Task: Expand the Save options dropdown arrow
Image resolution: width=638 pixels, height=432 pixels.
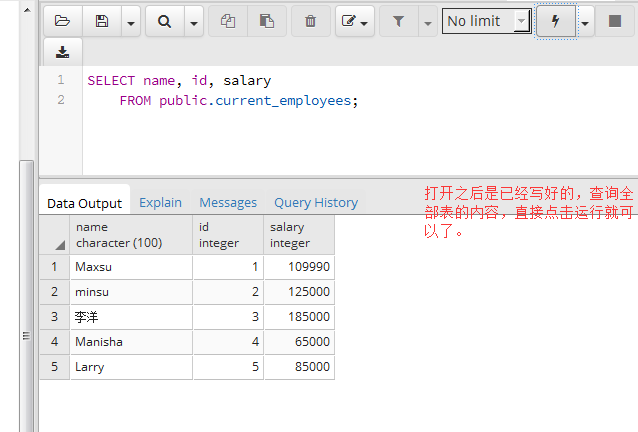Action: [x=131, y=21]
